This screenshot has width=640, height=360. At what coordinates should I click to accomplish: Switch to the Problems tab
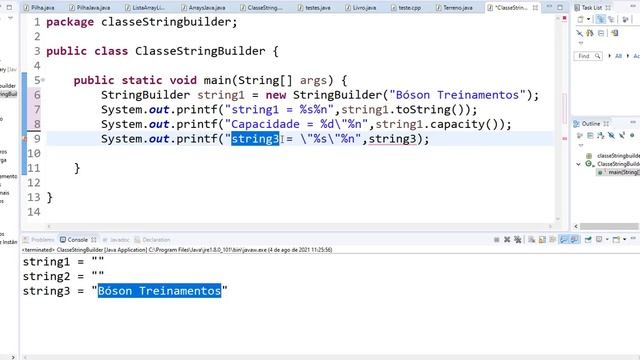(39, 240)
